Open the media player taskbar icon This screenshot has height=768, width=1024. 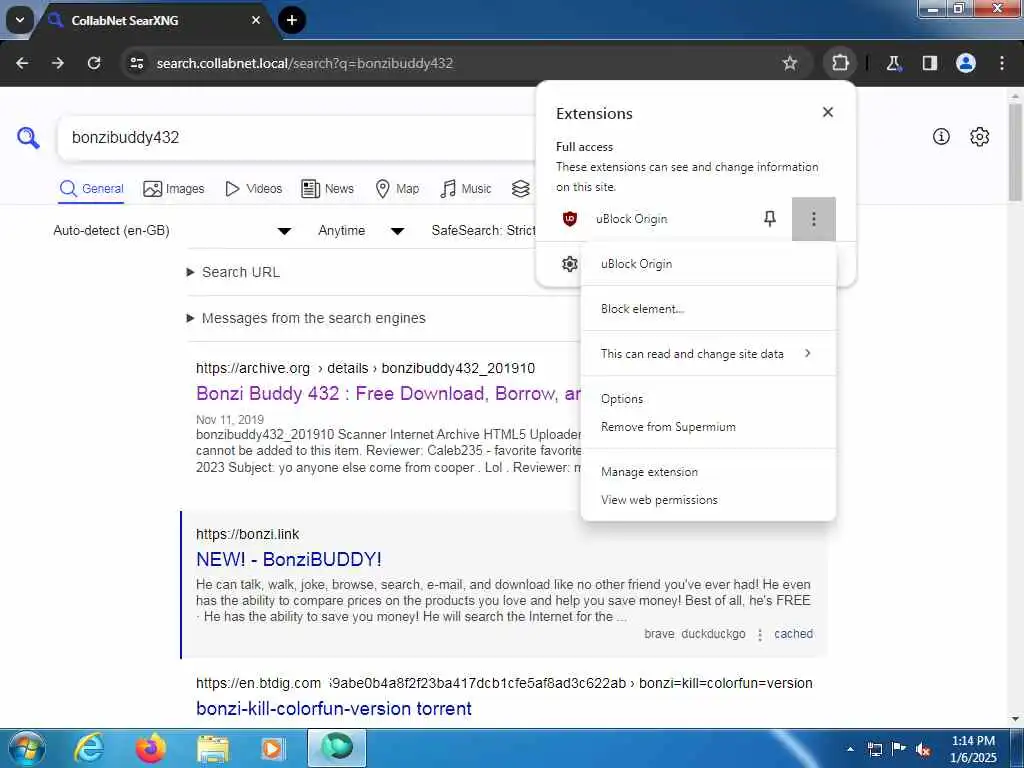point(273,748)
